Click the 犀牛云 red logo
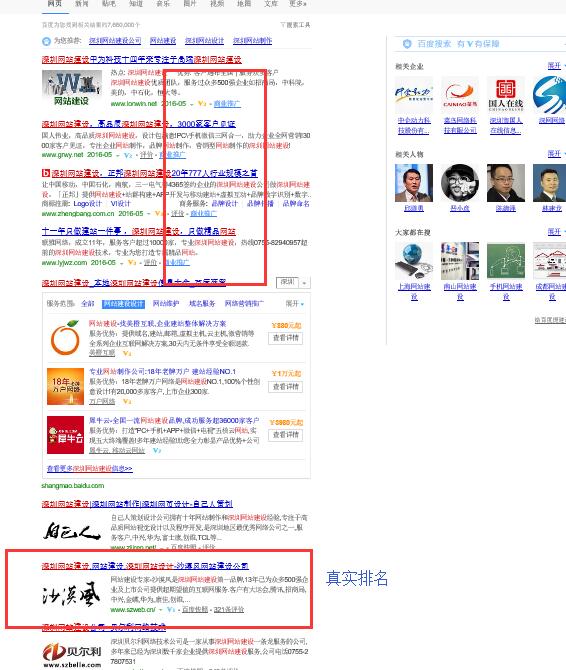 click(65, 435)
